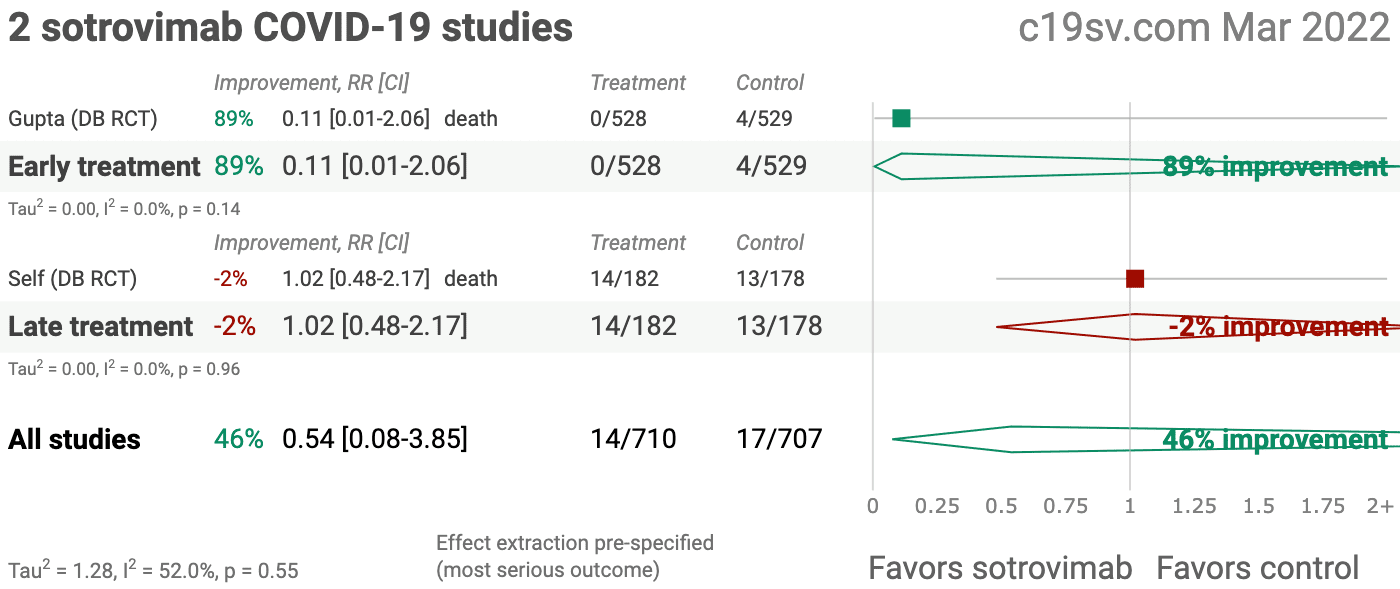Screen dimensions: 1400x589
Task: Click the 46% improvement chart label
Action: 1275,440
